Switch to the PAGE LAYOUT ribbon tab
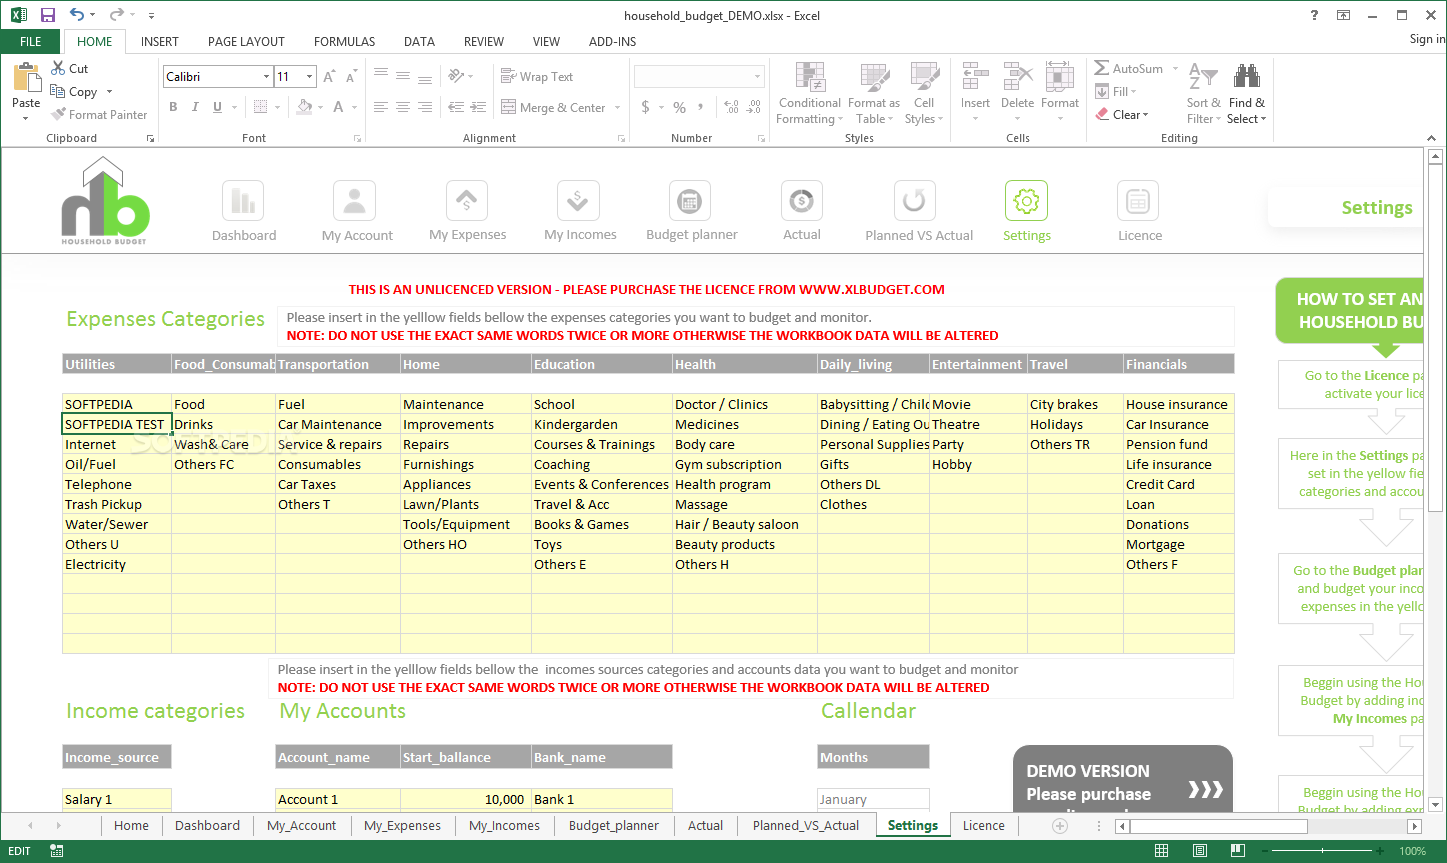This screenshot has width=1447, height=863. [x=246, y=42]
